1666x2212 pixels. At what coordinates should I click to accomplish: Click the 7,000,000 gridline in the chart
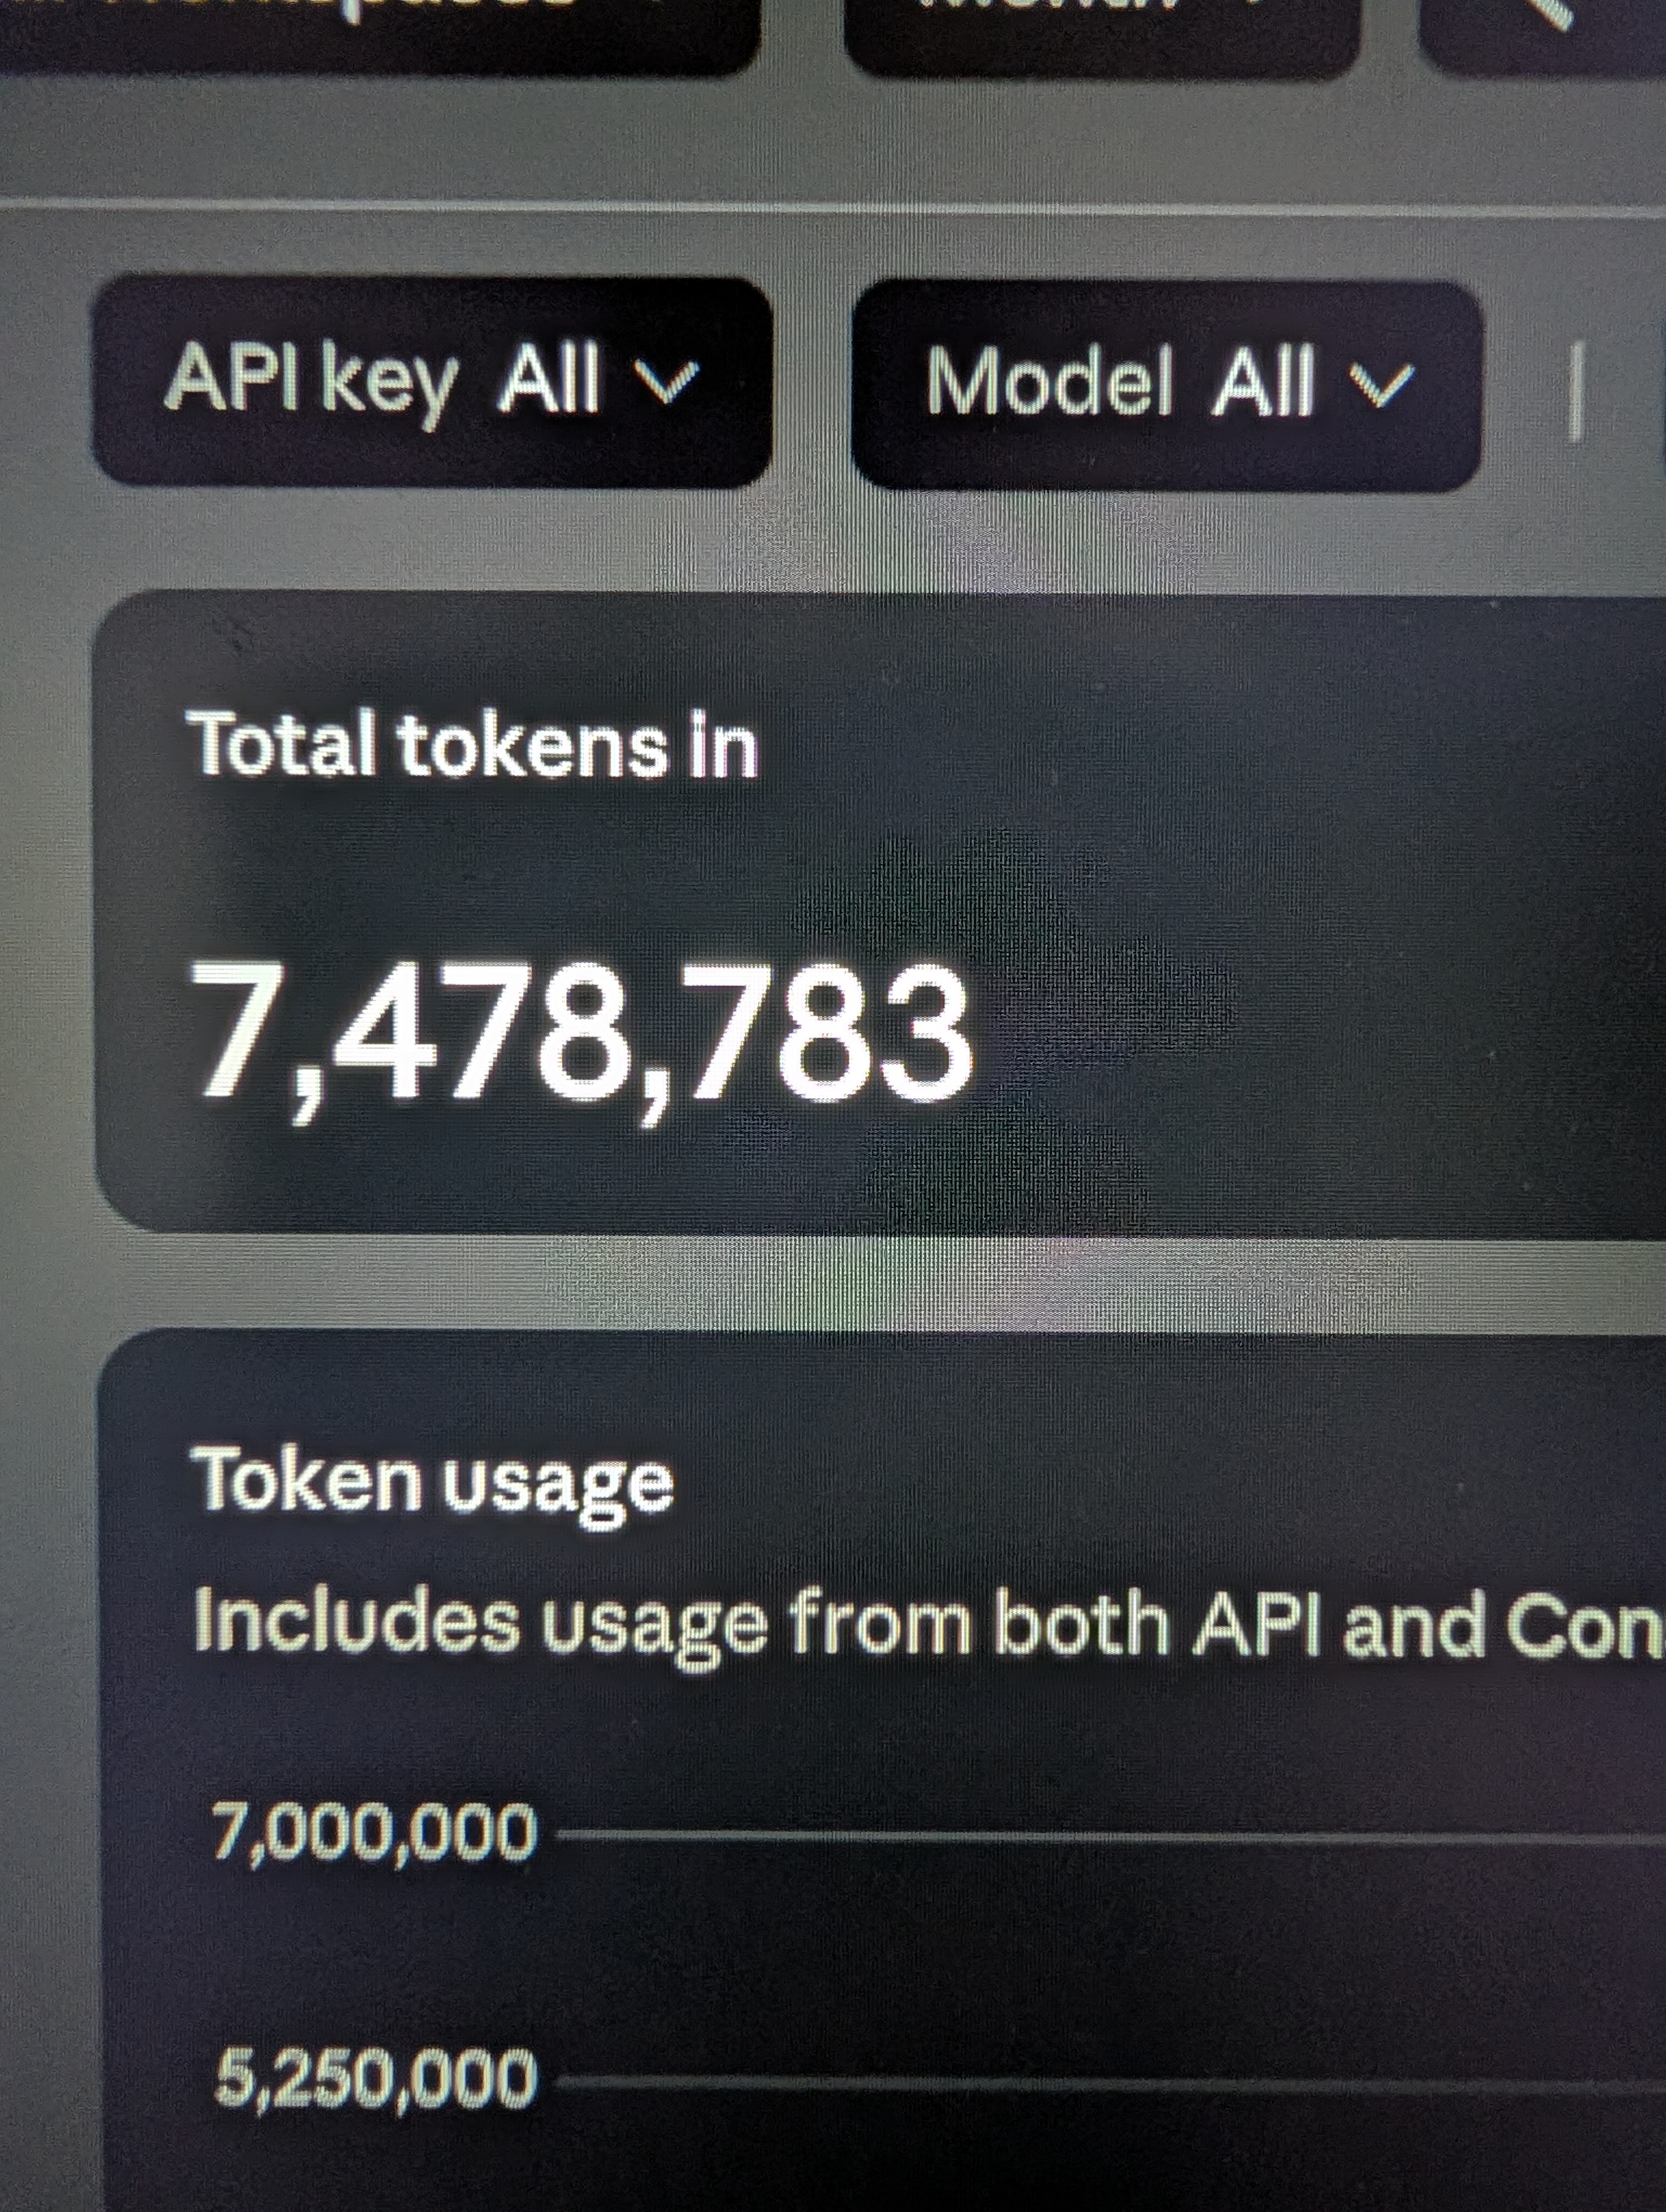tap(1100, 1836)
